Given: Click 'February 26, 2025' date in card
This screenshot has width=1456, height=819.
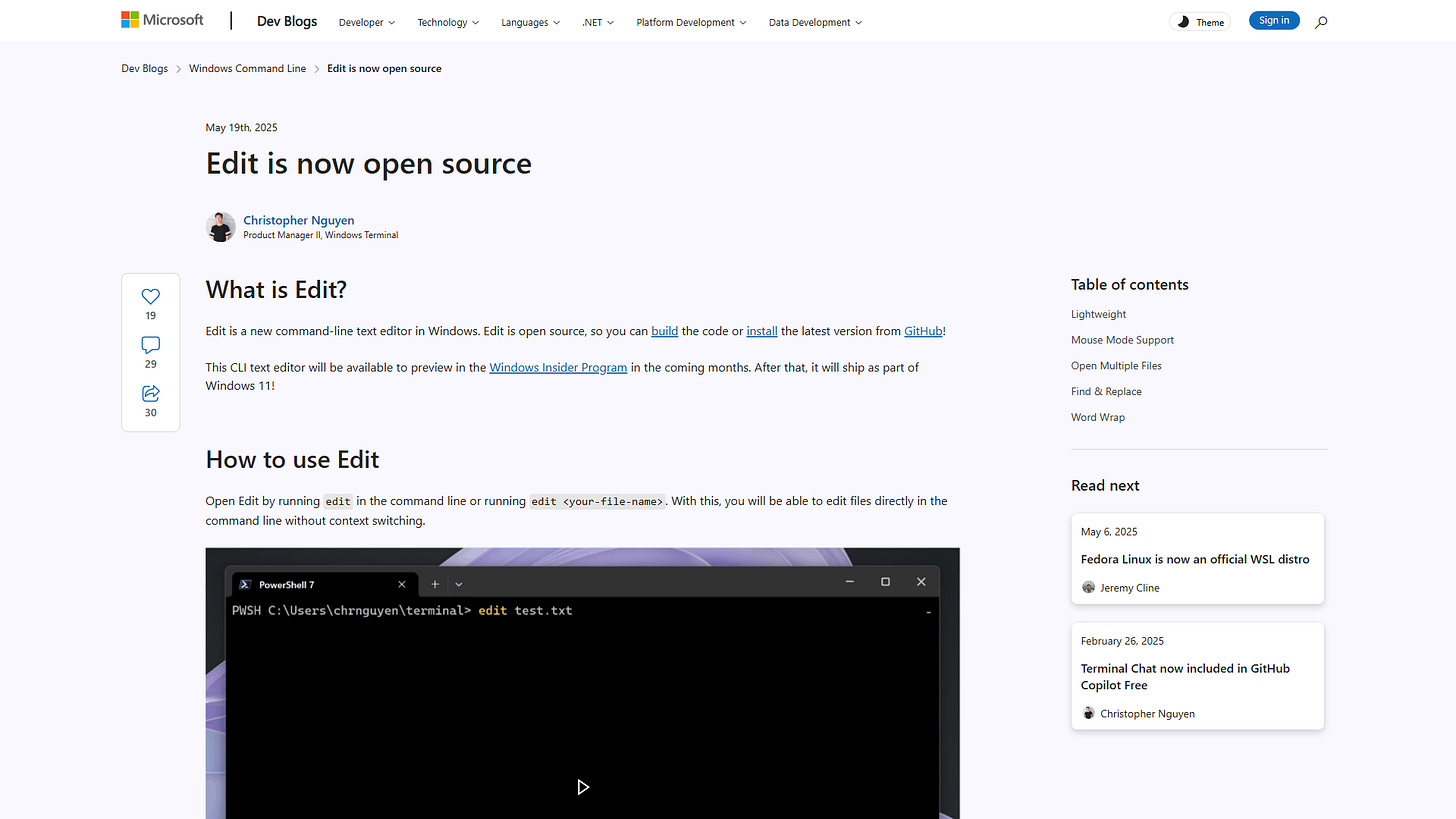Looking at the screenshot, I should [x=1122, y=641].
